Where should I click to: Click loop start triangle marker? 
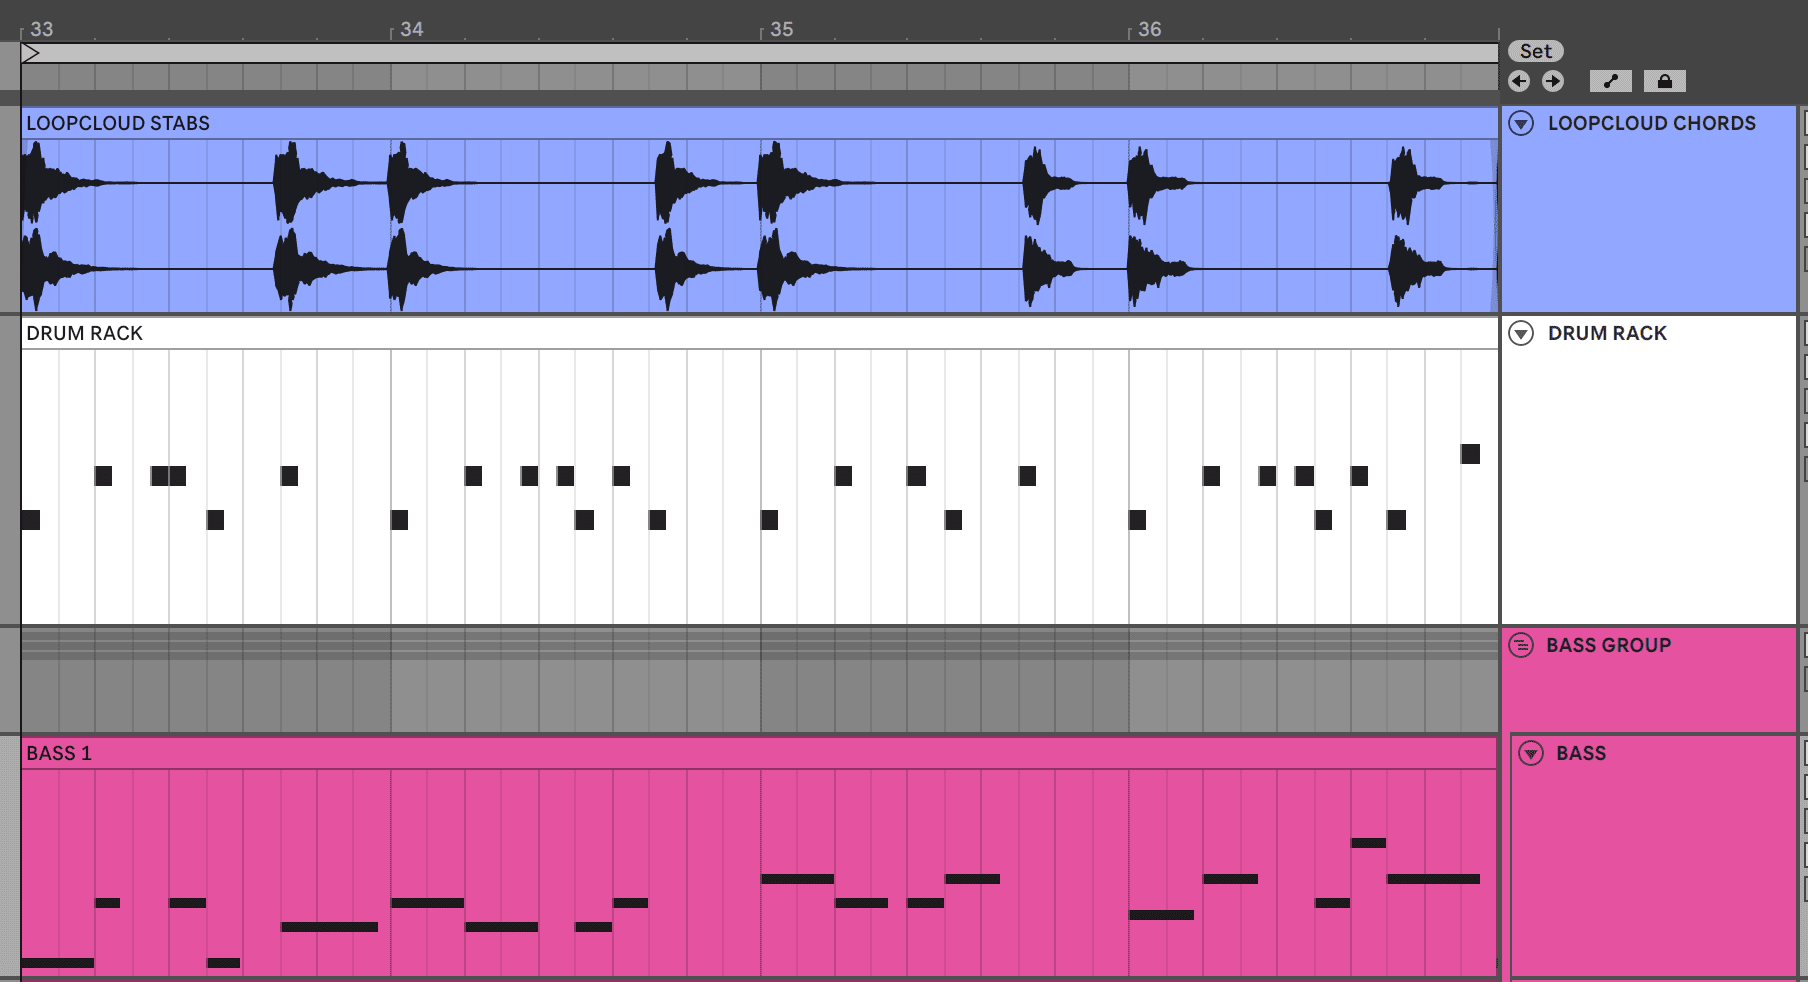tap(31, 53)
